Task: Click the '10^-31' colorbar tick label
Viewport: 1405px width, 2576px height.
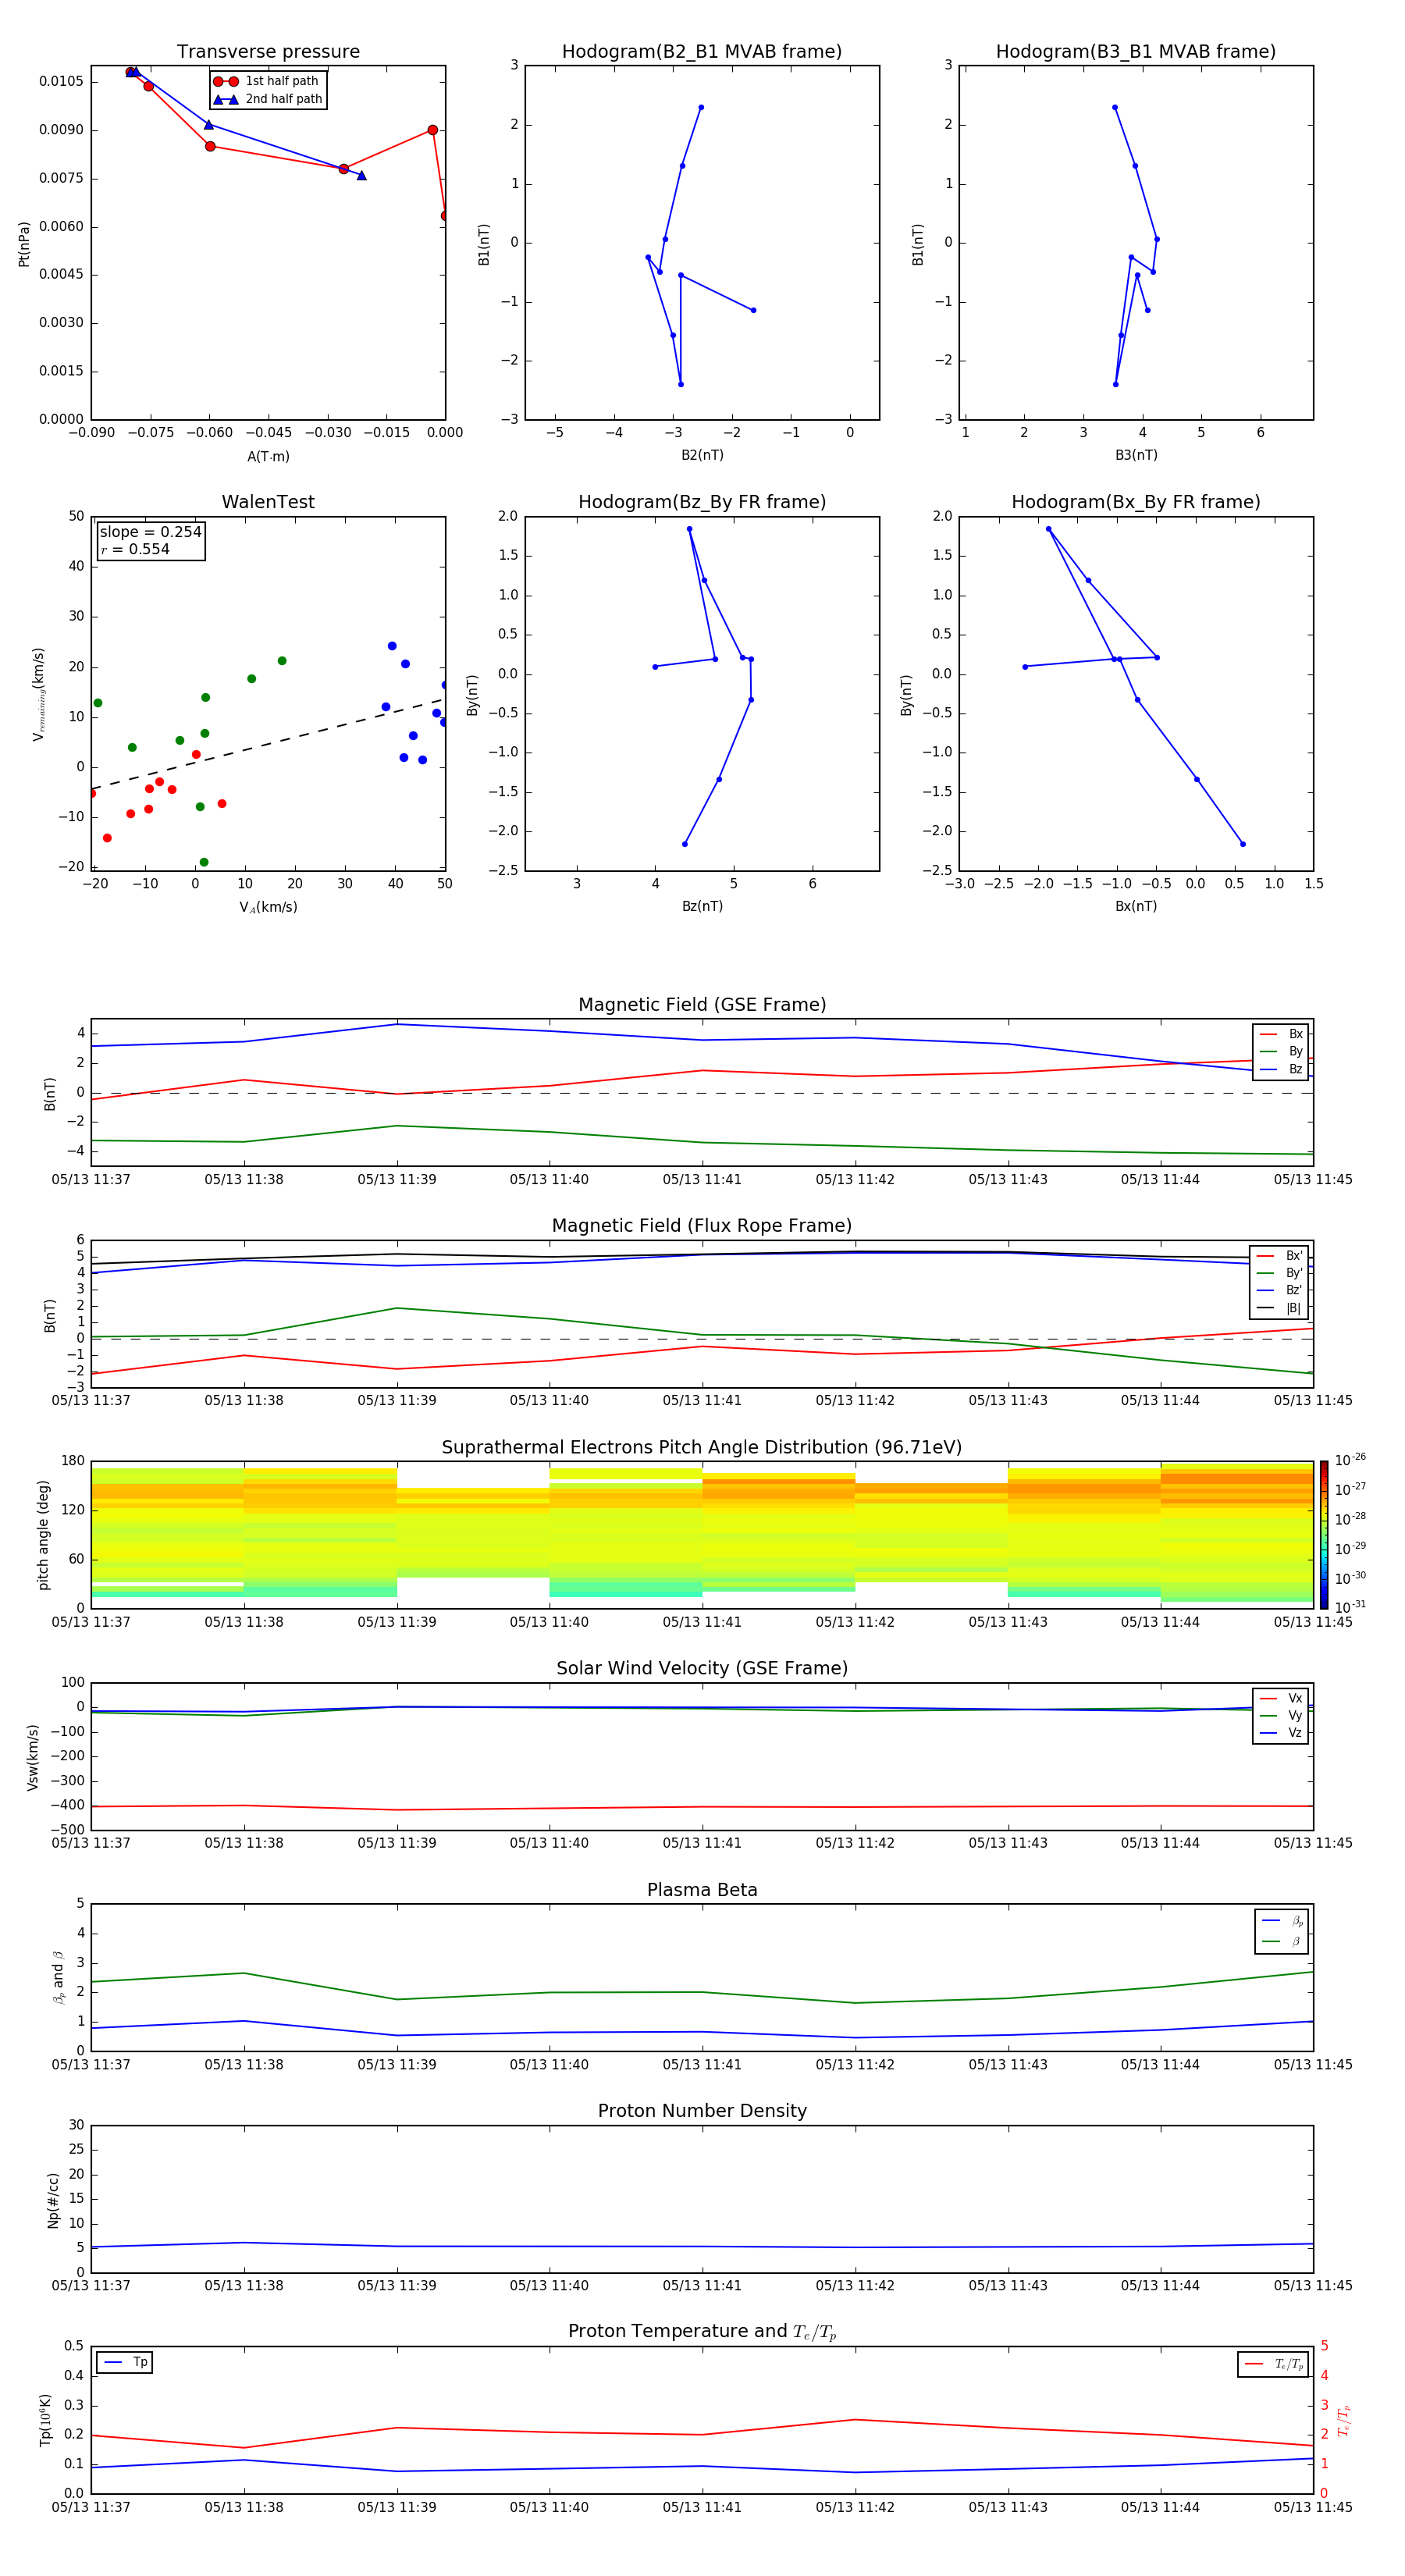Action: pos(1349,1607)
